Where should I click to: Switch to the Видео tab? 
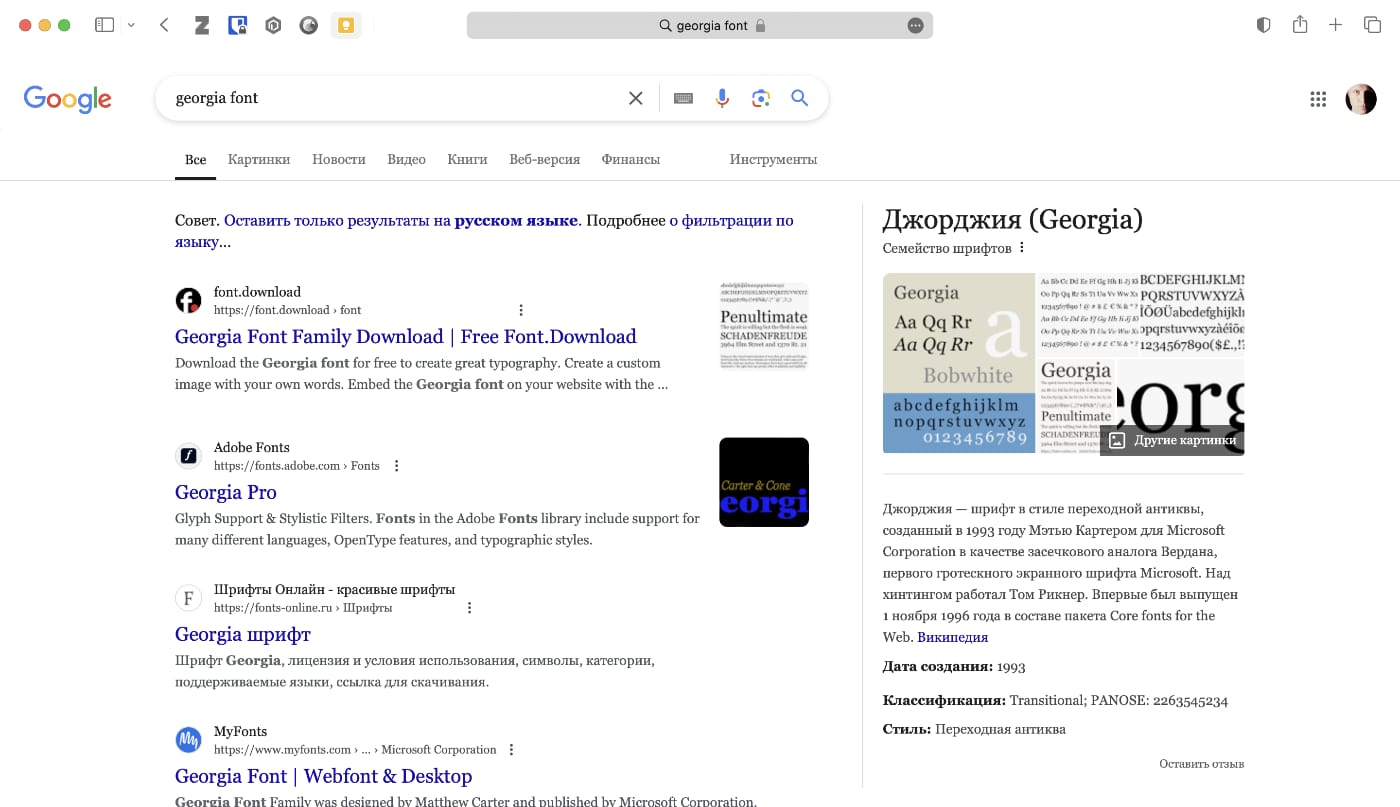point(407,159)
